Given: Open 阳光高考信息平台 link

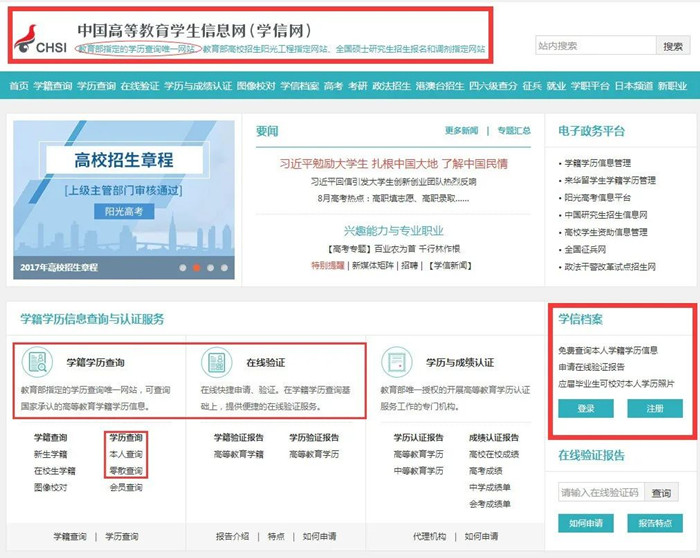Looking at the screenshot, I should 597,197.
